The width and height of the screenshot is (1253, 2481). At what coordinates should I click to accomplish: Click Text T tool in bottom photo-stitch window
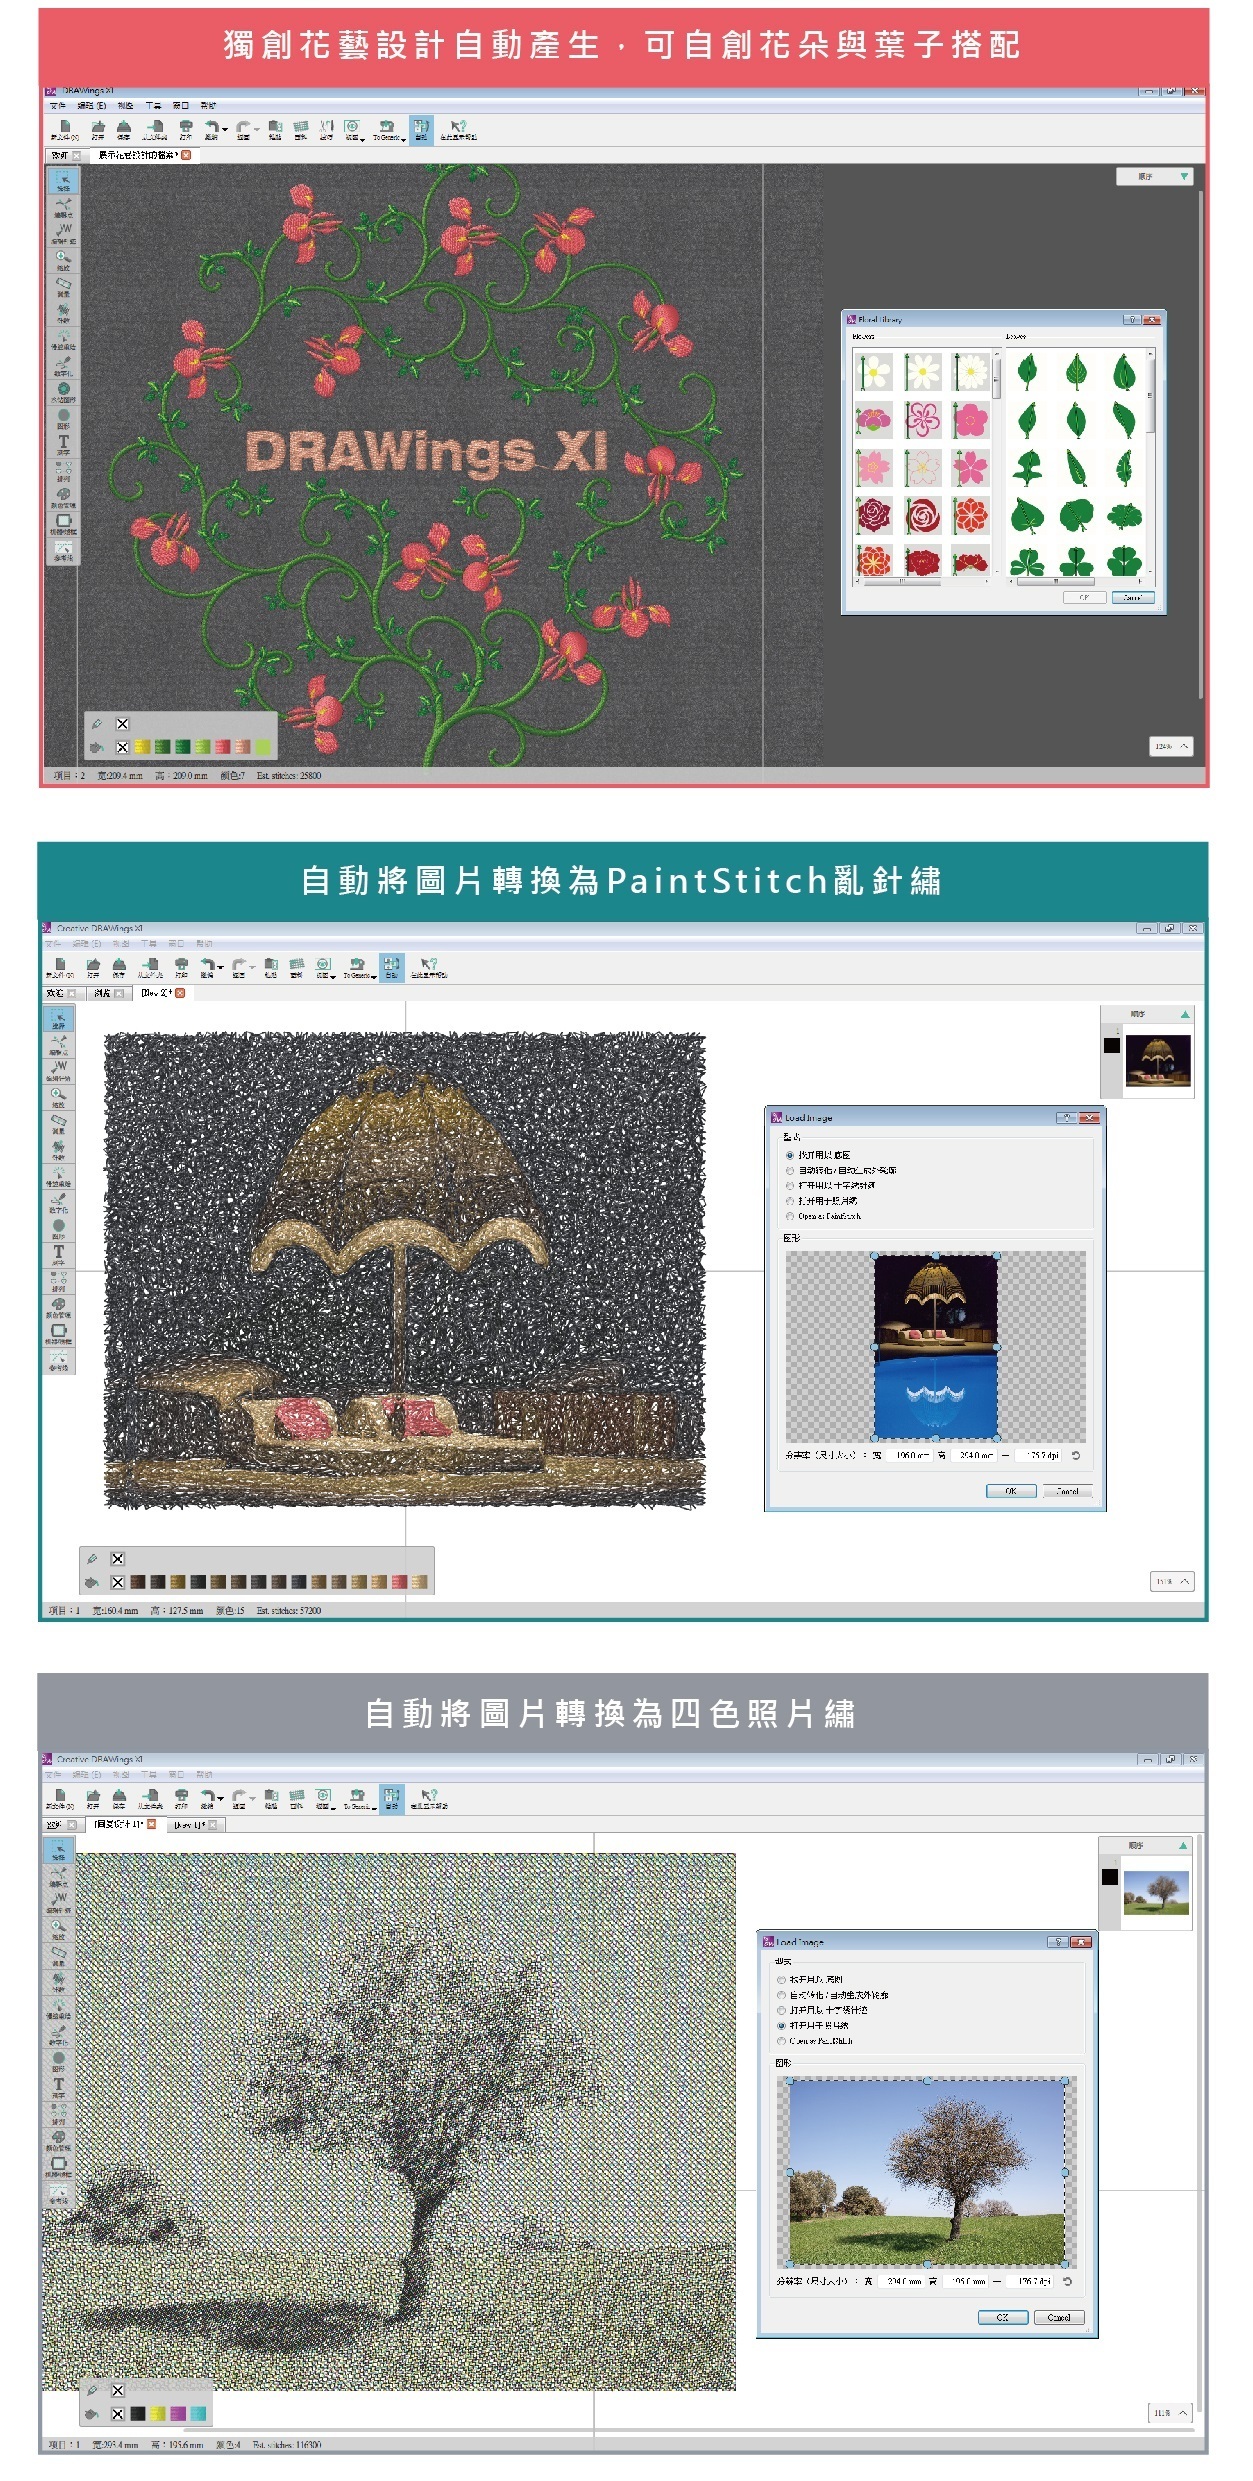click(x=58, y=2087)
